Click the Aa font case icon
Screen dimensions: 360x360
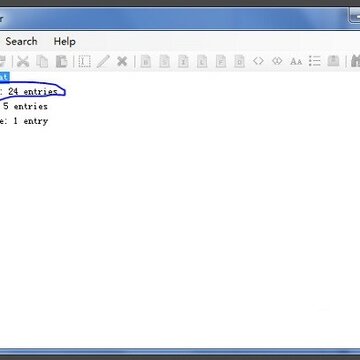pyautogui.click(x=296, y=62)
